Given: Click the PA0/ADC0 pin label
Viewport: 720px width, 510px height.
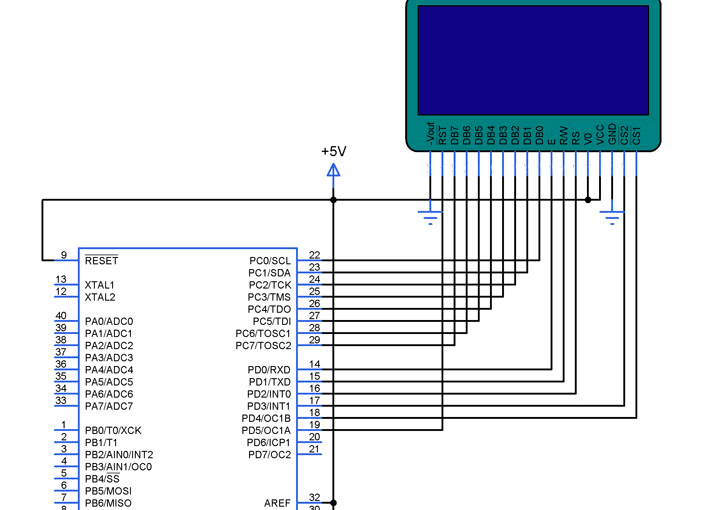Looking at the screenshot, I should (109, 321).
